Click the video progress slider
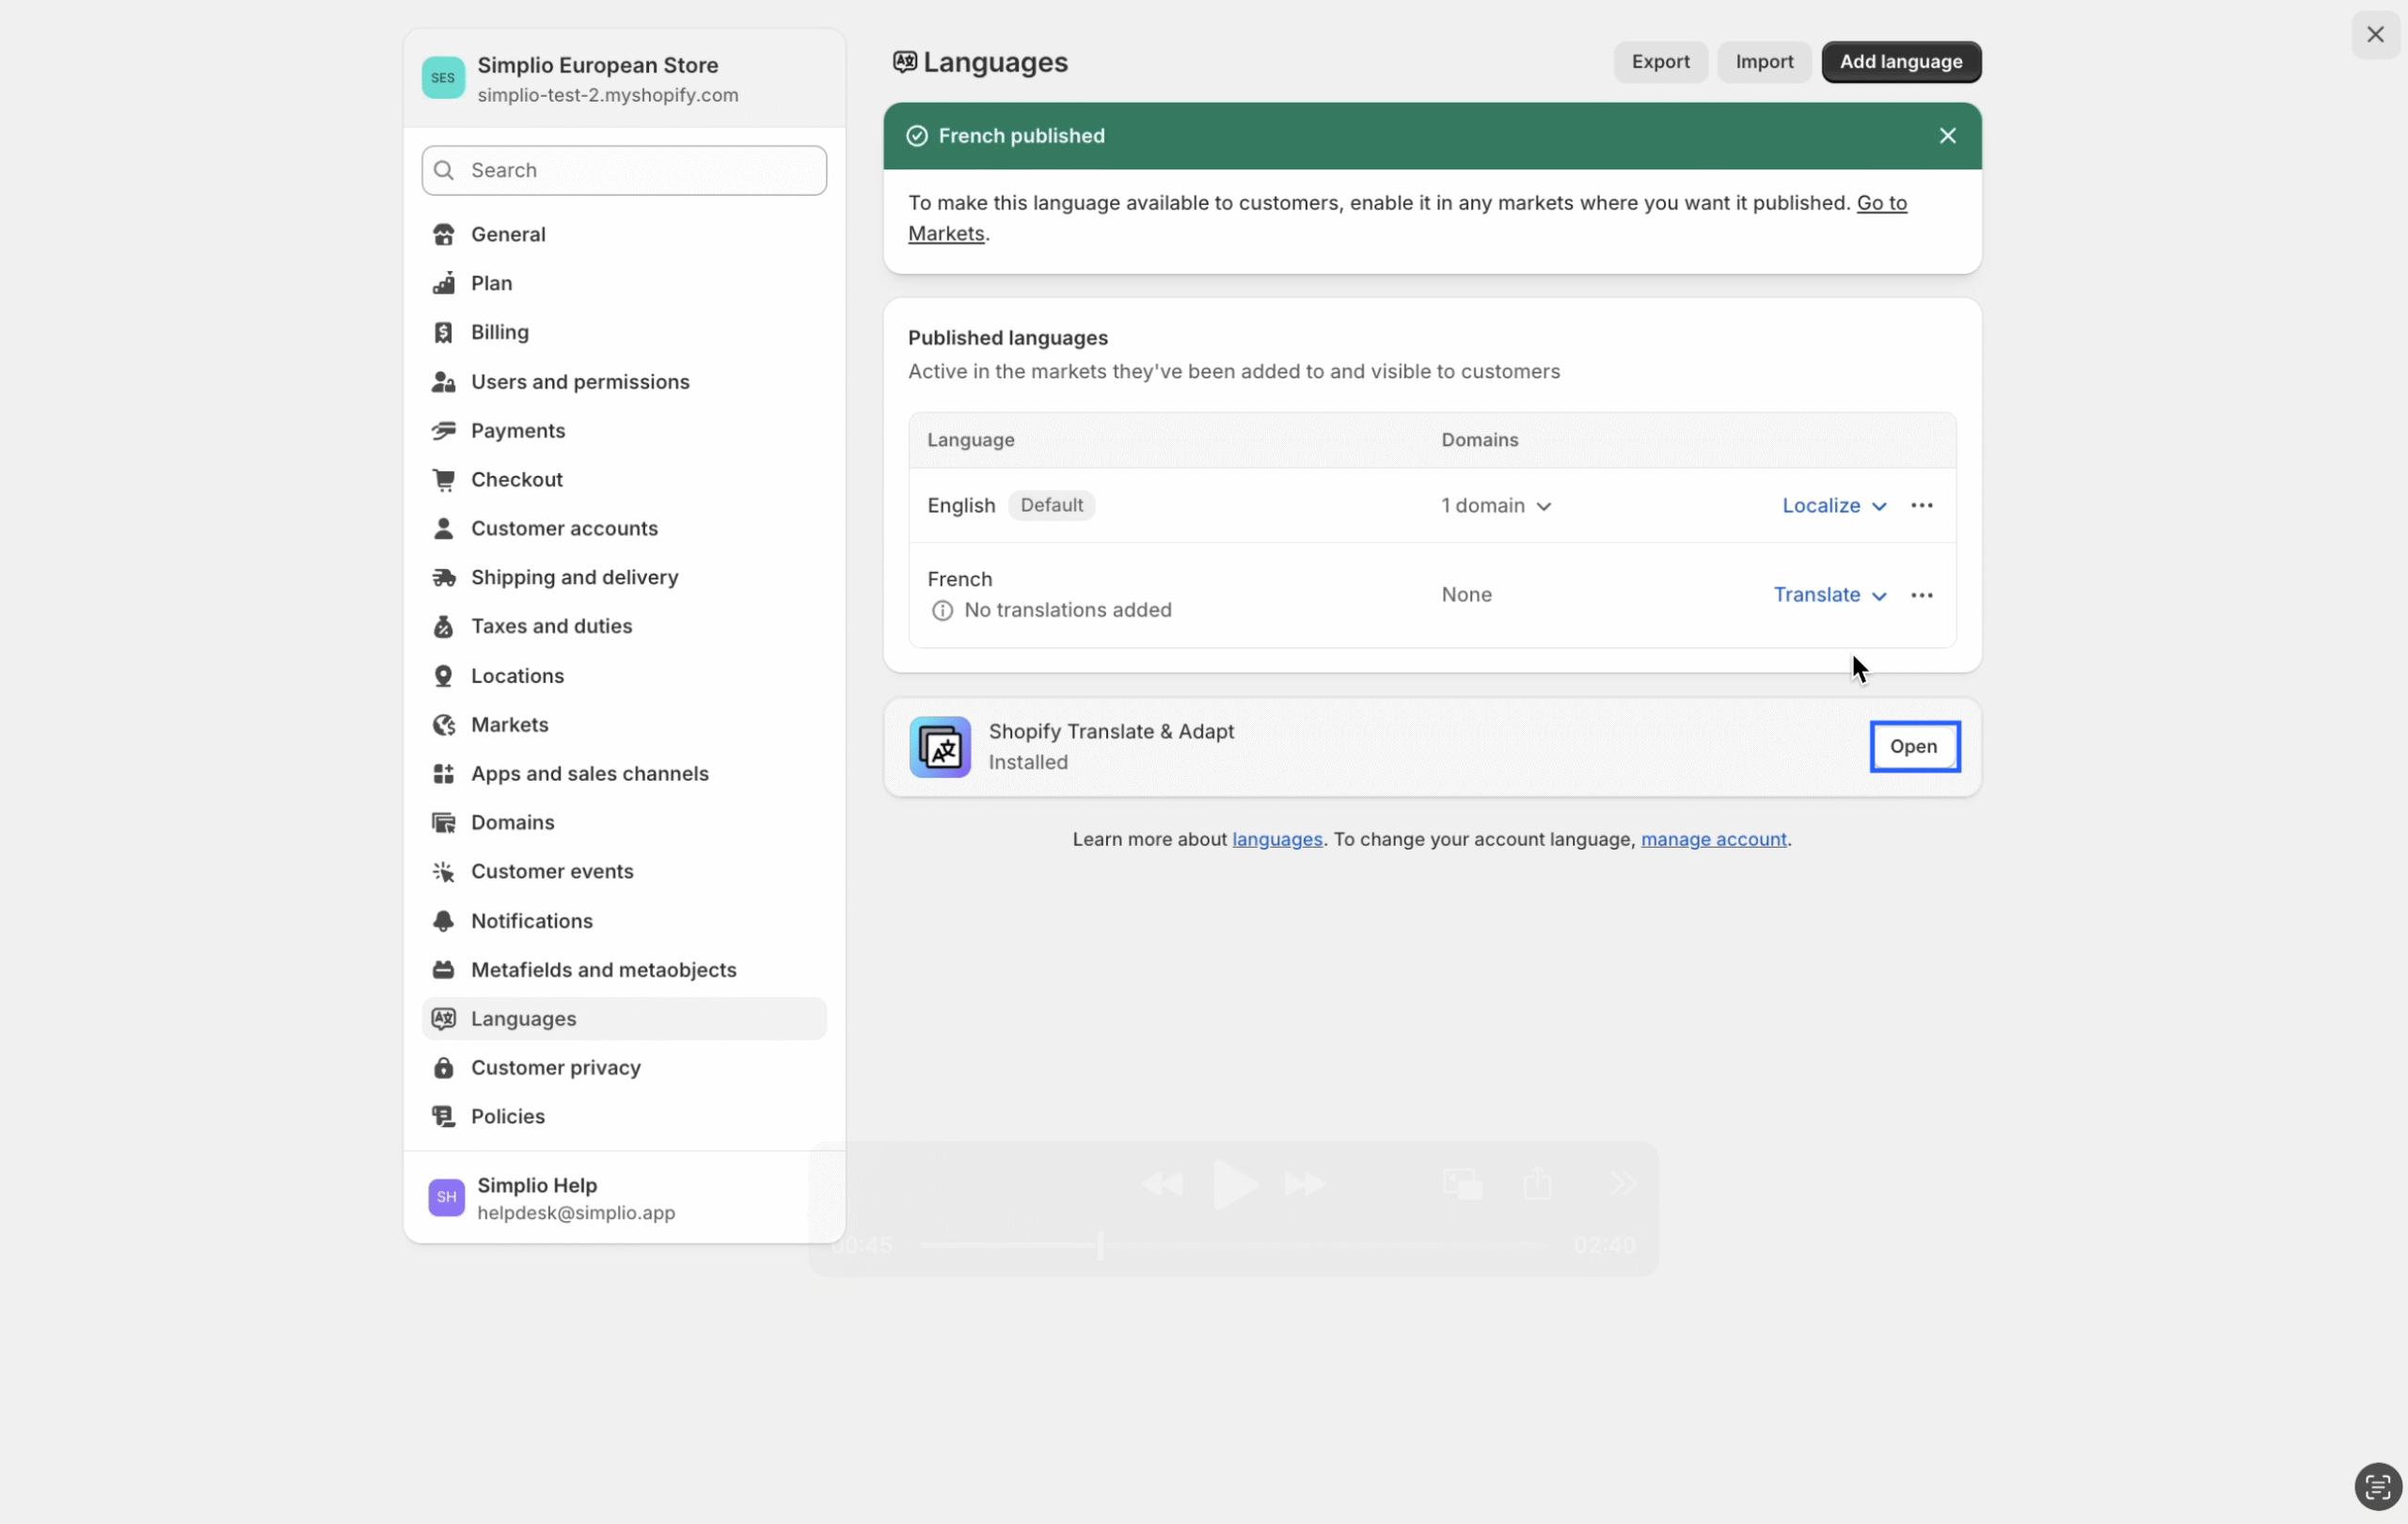Screen dimensions: 2408x1524 (x=1234, y=1245)
